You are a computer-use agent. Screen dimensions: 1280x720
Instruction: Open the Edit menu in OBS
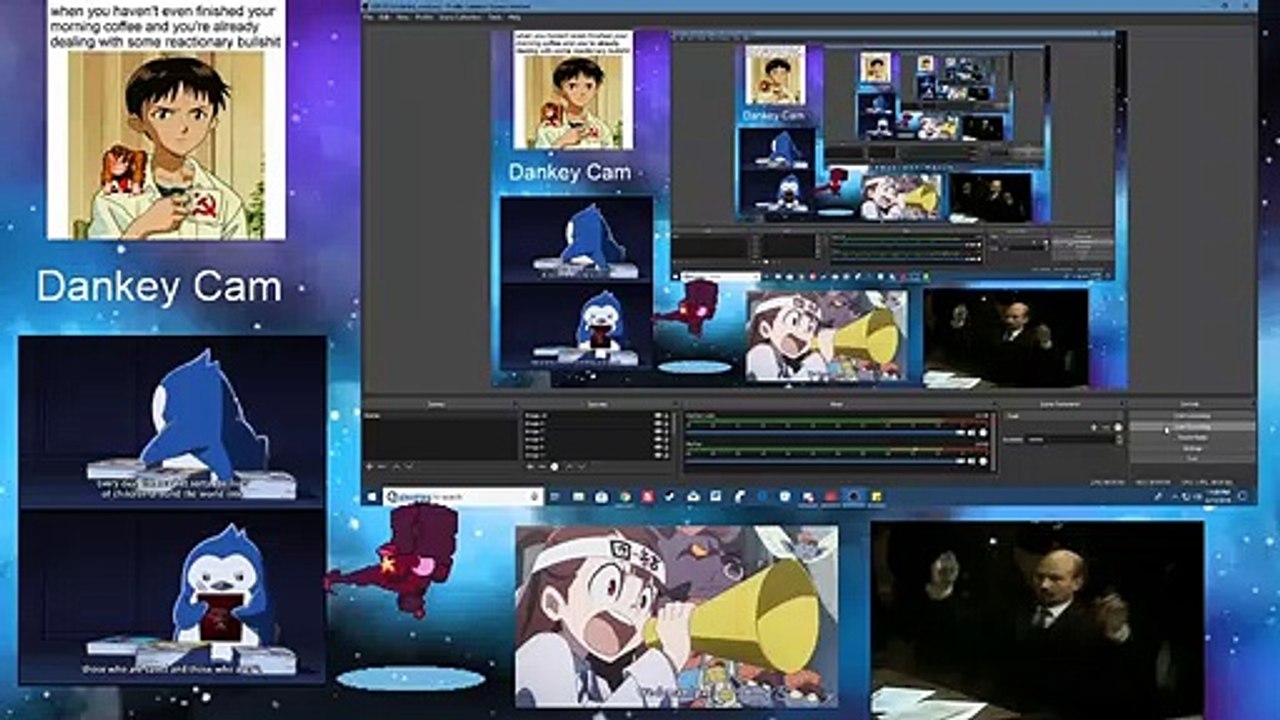coord(385,17)
